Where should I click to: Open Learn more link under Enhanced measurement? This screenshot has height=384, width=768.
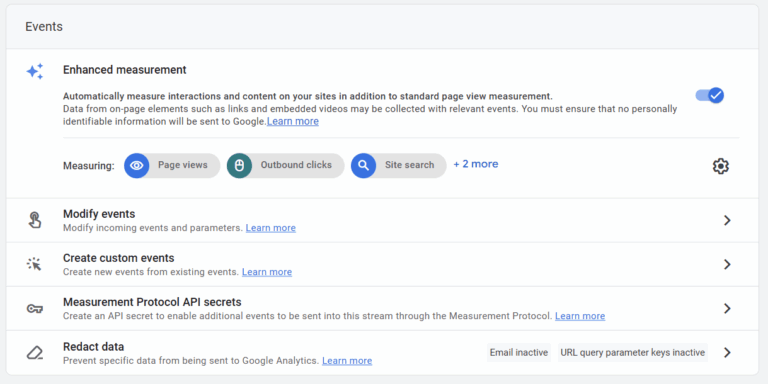(293, 121)
